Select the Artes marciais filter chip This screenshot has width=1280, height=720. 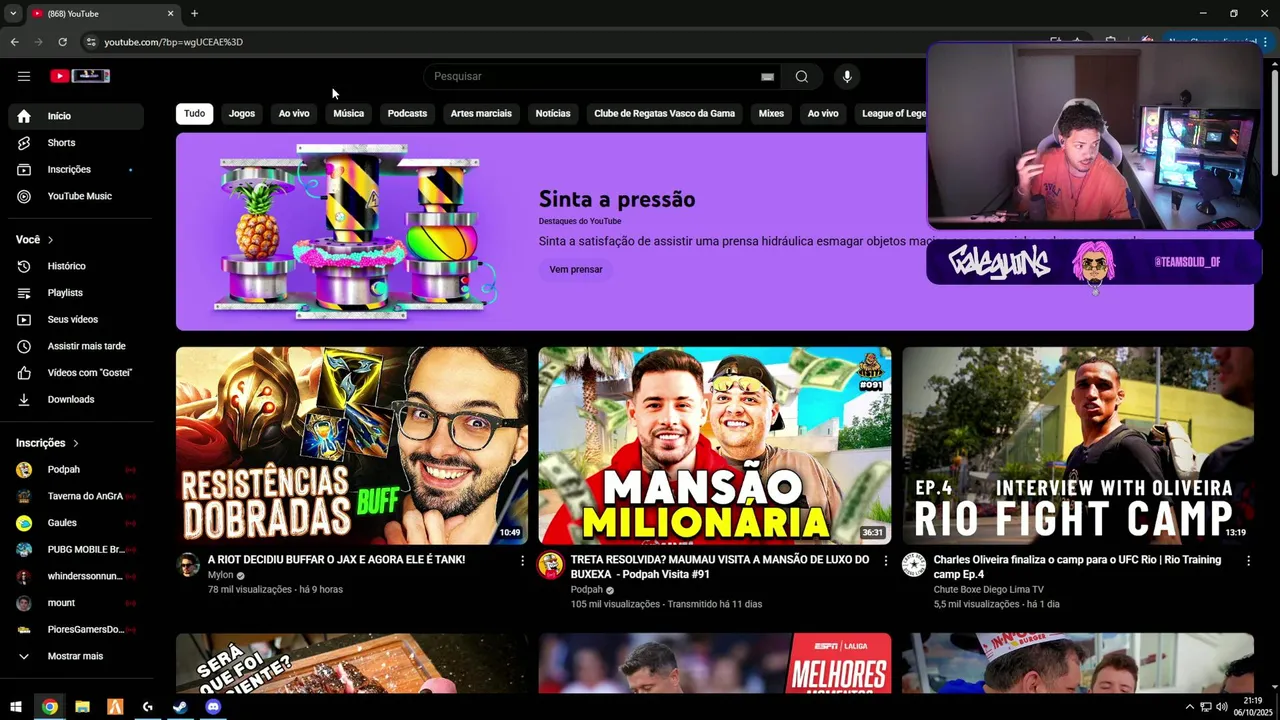tap(481, 114)
